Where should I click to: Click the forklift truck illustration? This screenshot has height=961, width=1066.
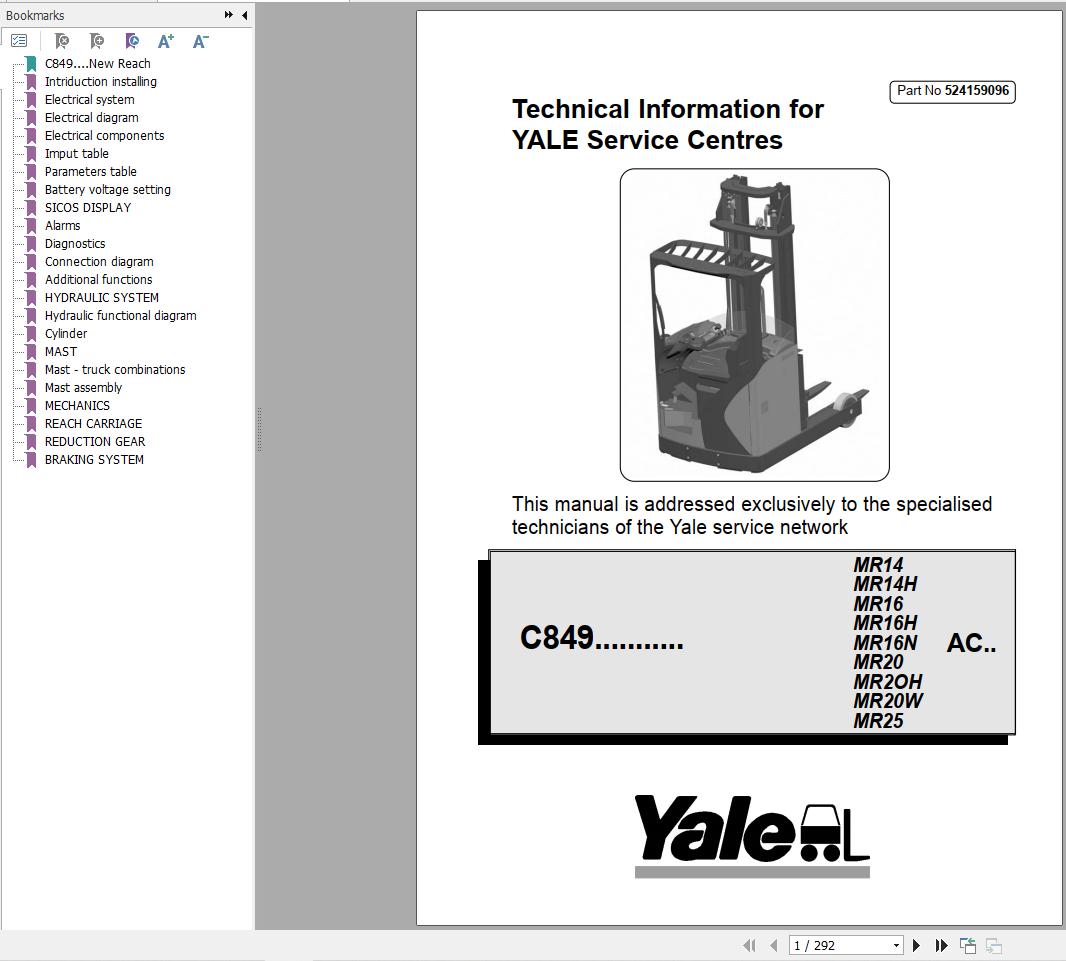[755, 325]
